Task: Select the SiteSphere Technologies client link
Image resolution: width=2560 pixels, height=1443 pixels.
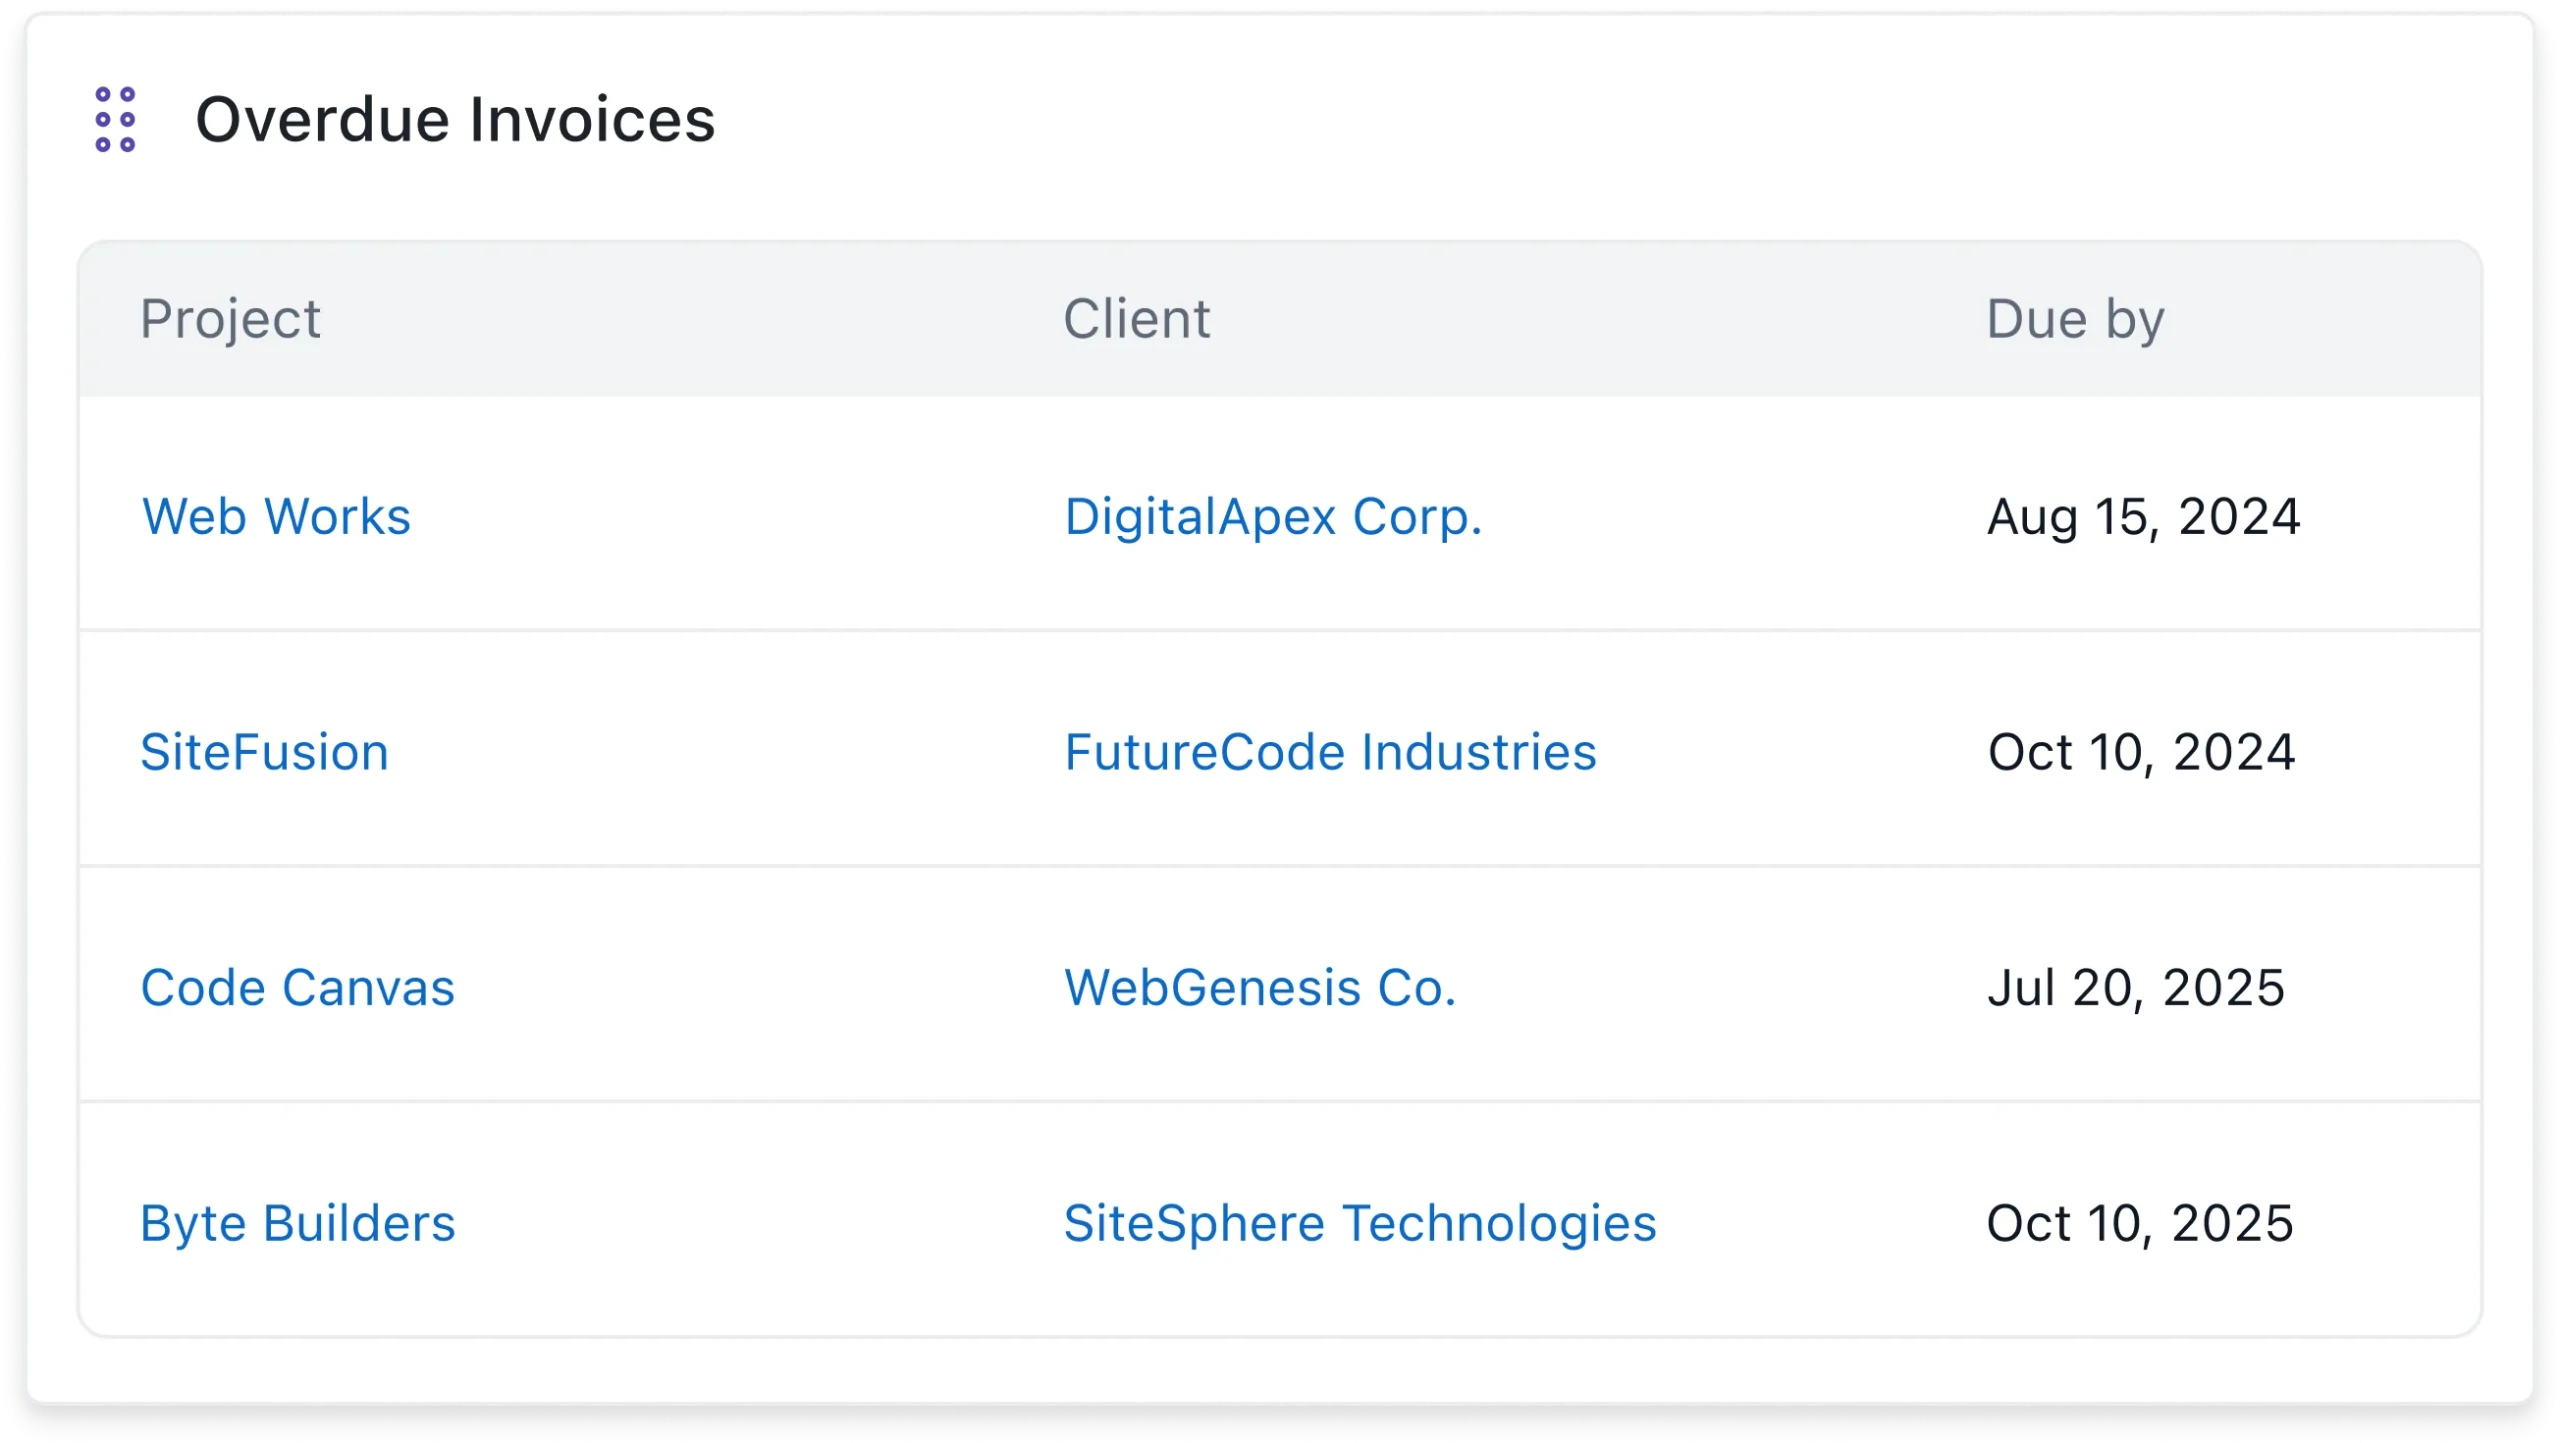Action: [1359, 1223]
